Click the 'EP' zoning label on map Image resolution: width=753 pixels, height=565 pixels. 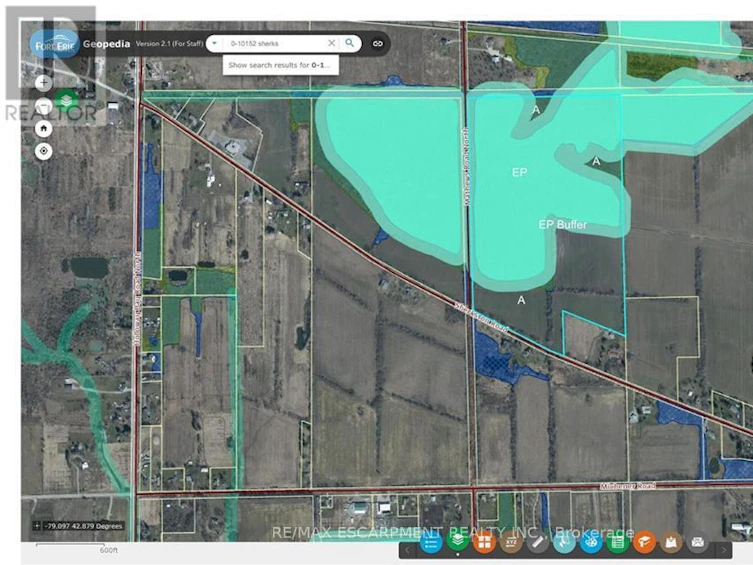520,172
